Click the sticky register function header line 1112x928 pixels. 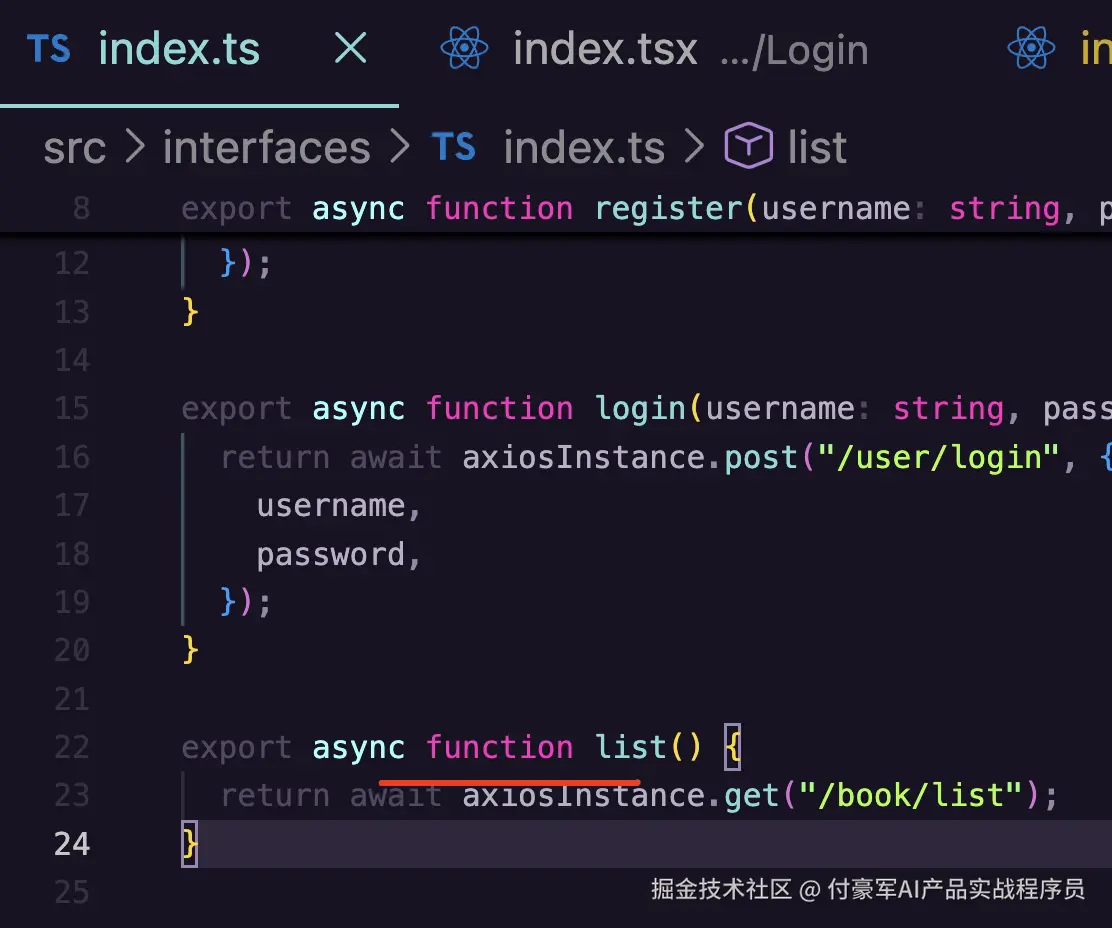556,208
